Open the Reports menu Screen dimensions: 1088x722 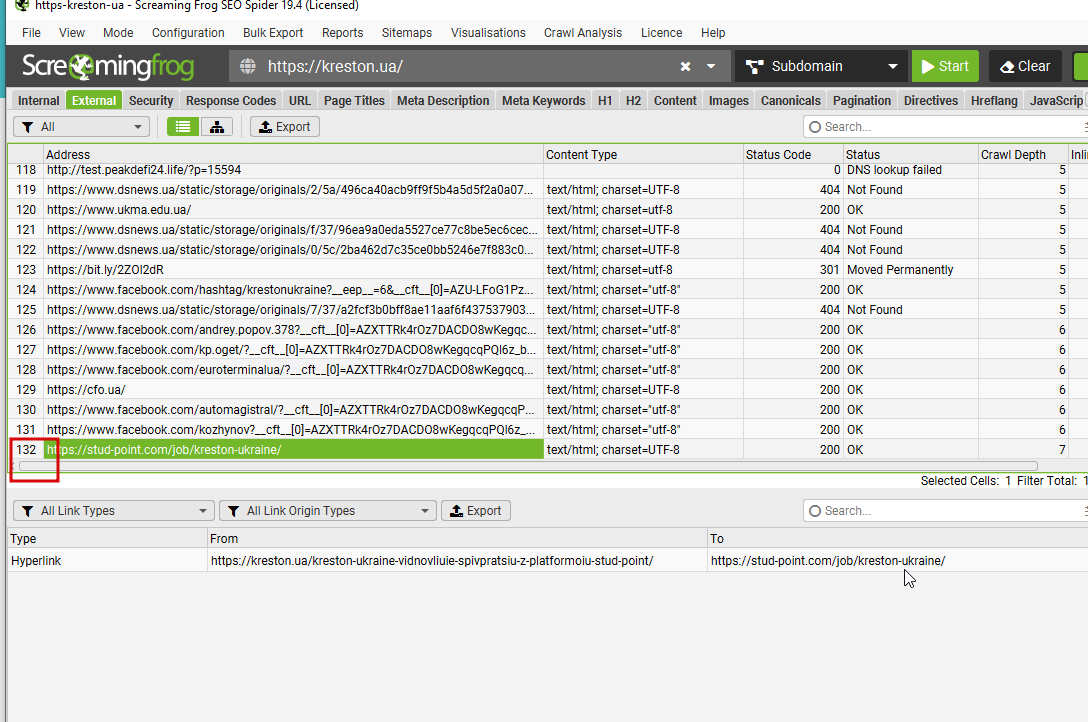pos(342,33)
